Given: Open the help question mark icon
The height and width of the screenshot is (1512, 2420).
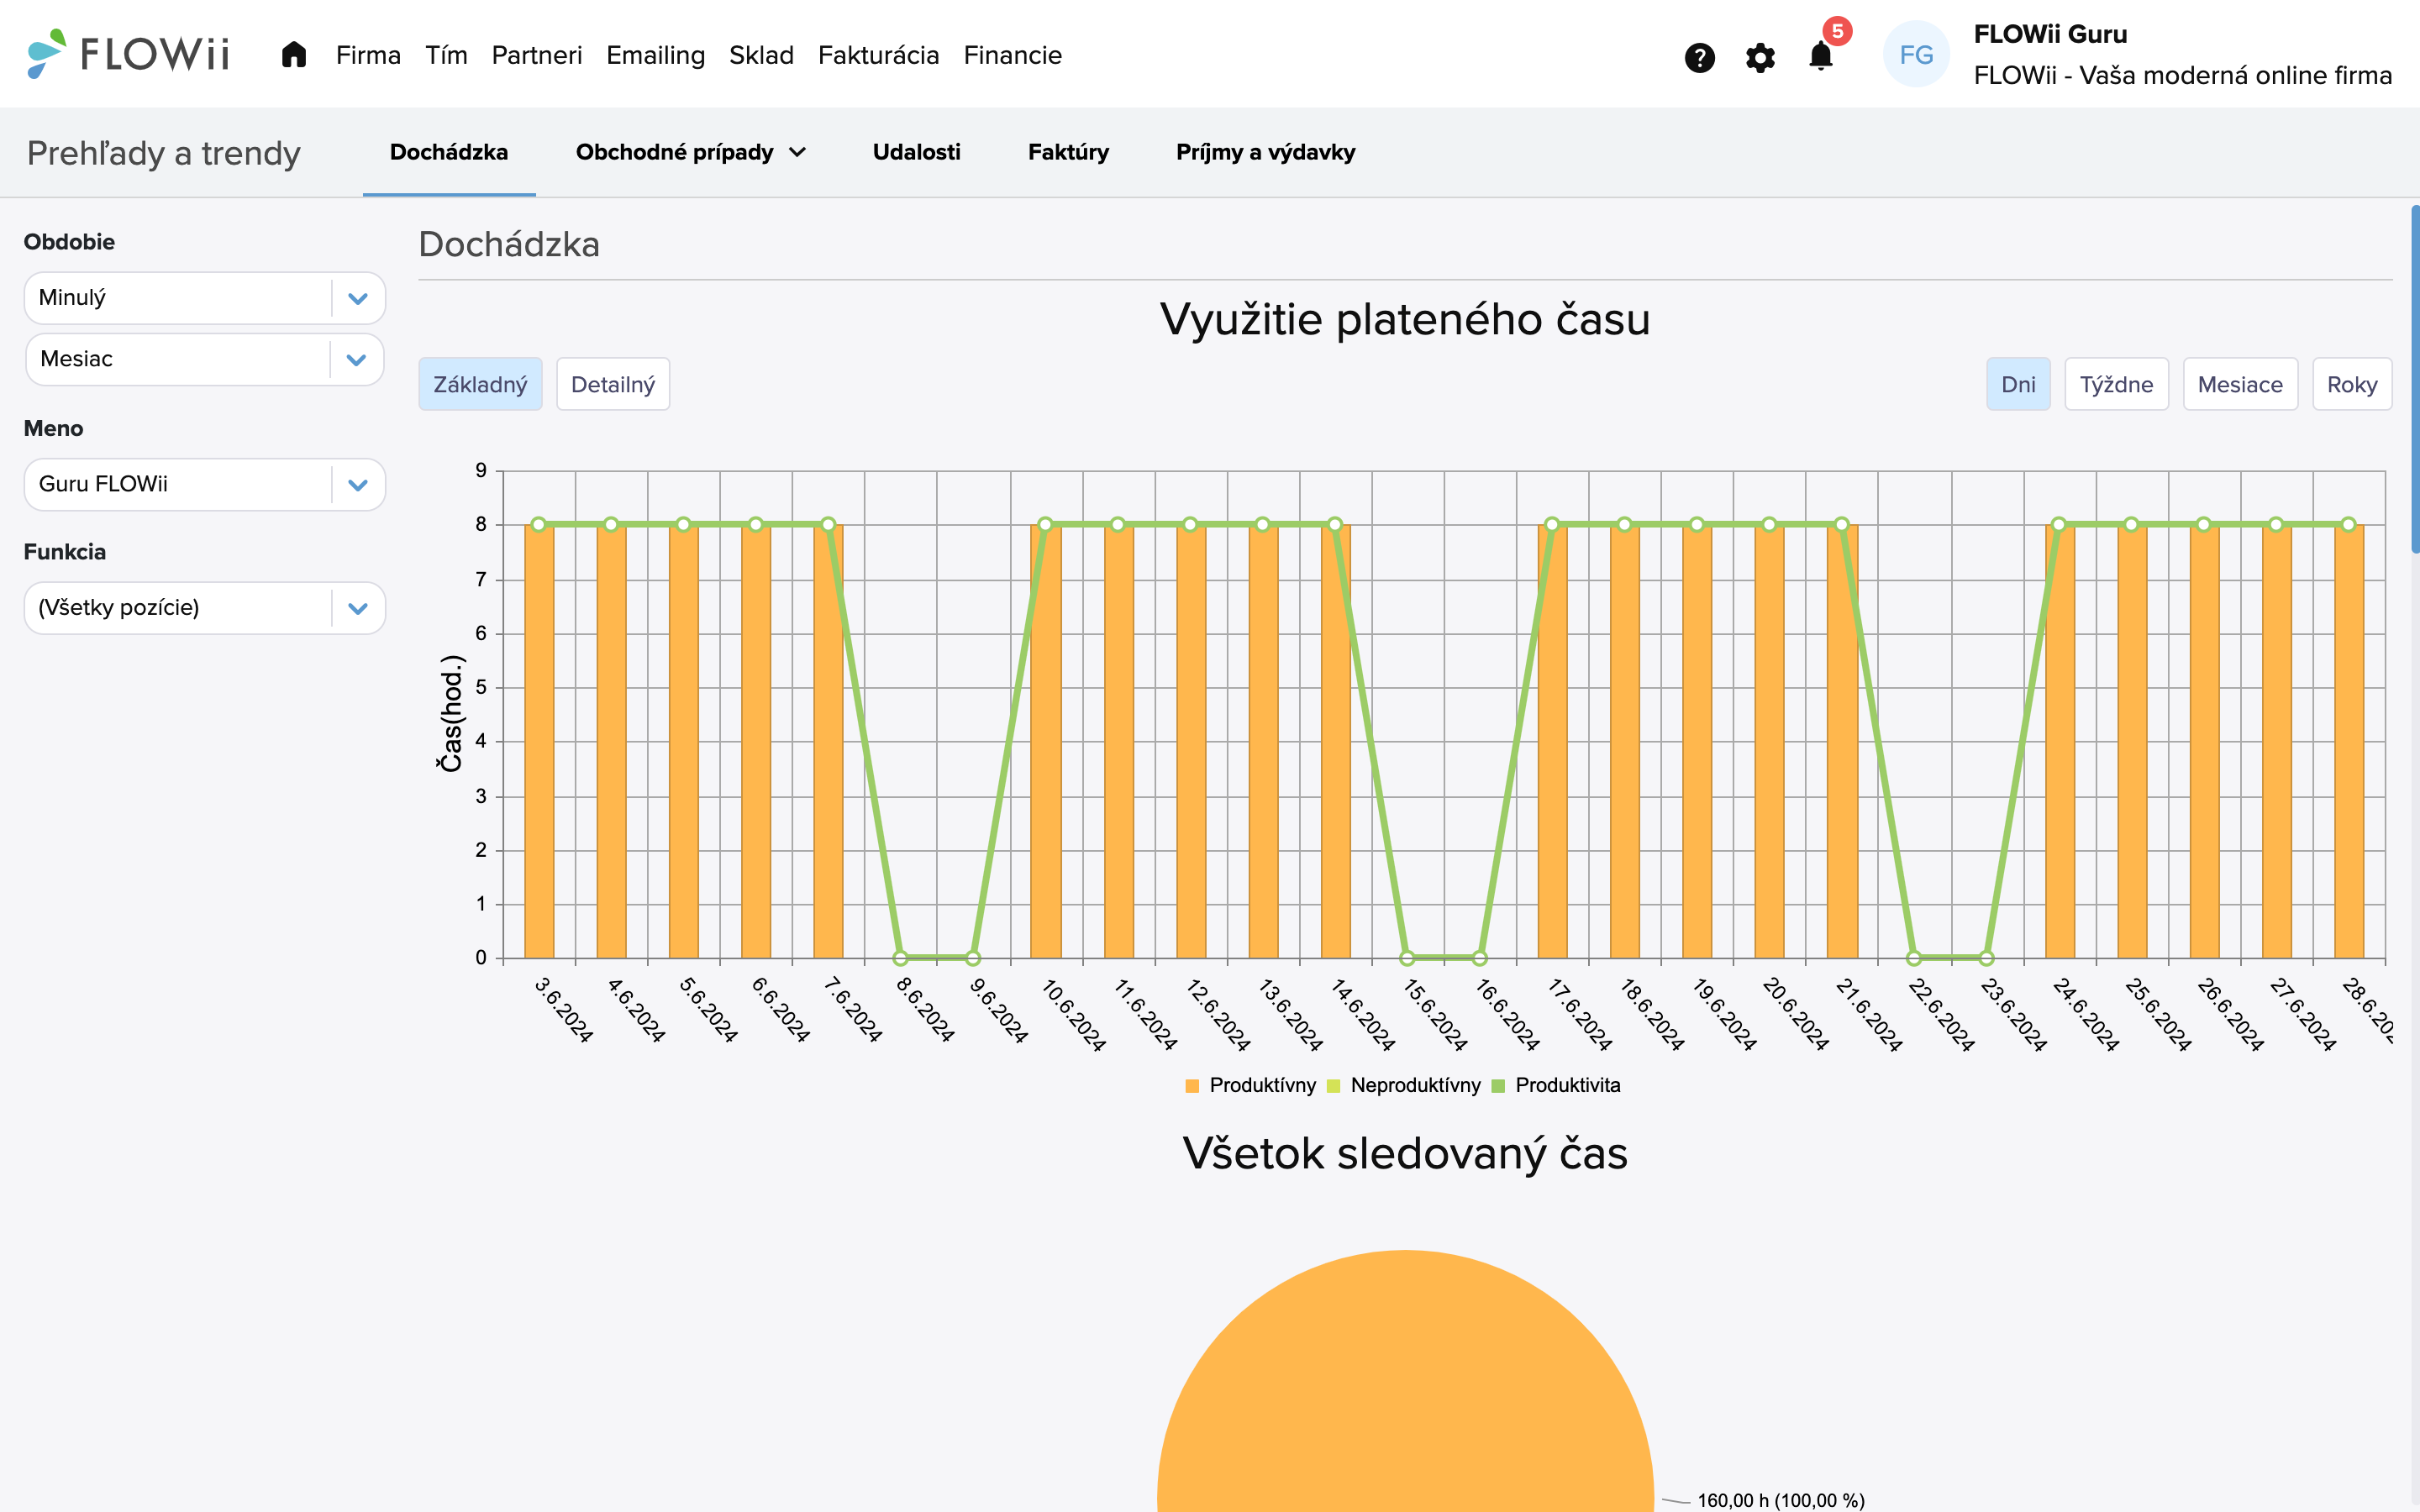Looking at the screenshot, I should [x=1699, y=57].
